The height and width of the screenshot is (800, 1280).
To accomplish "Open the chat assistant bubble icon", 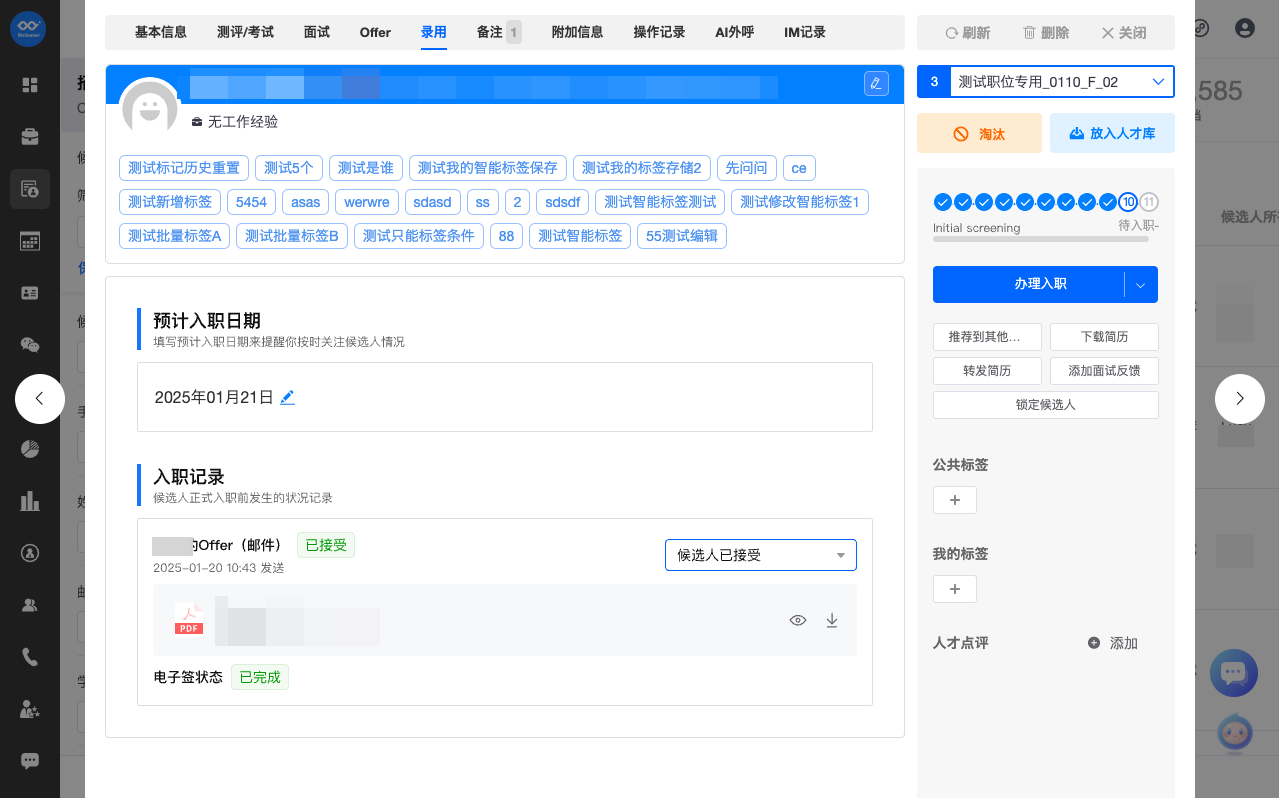I will click(x=1233, y=673).
